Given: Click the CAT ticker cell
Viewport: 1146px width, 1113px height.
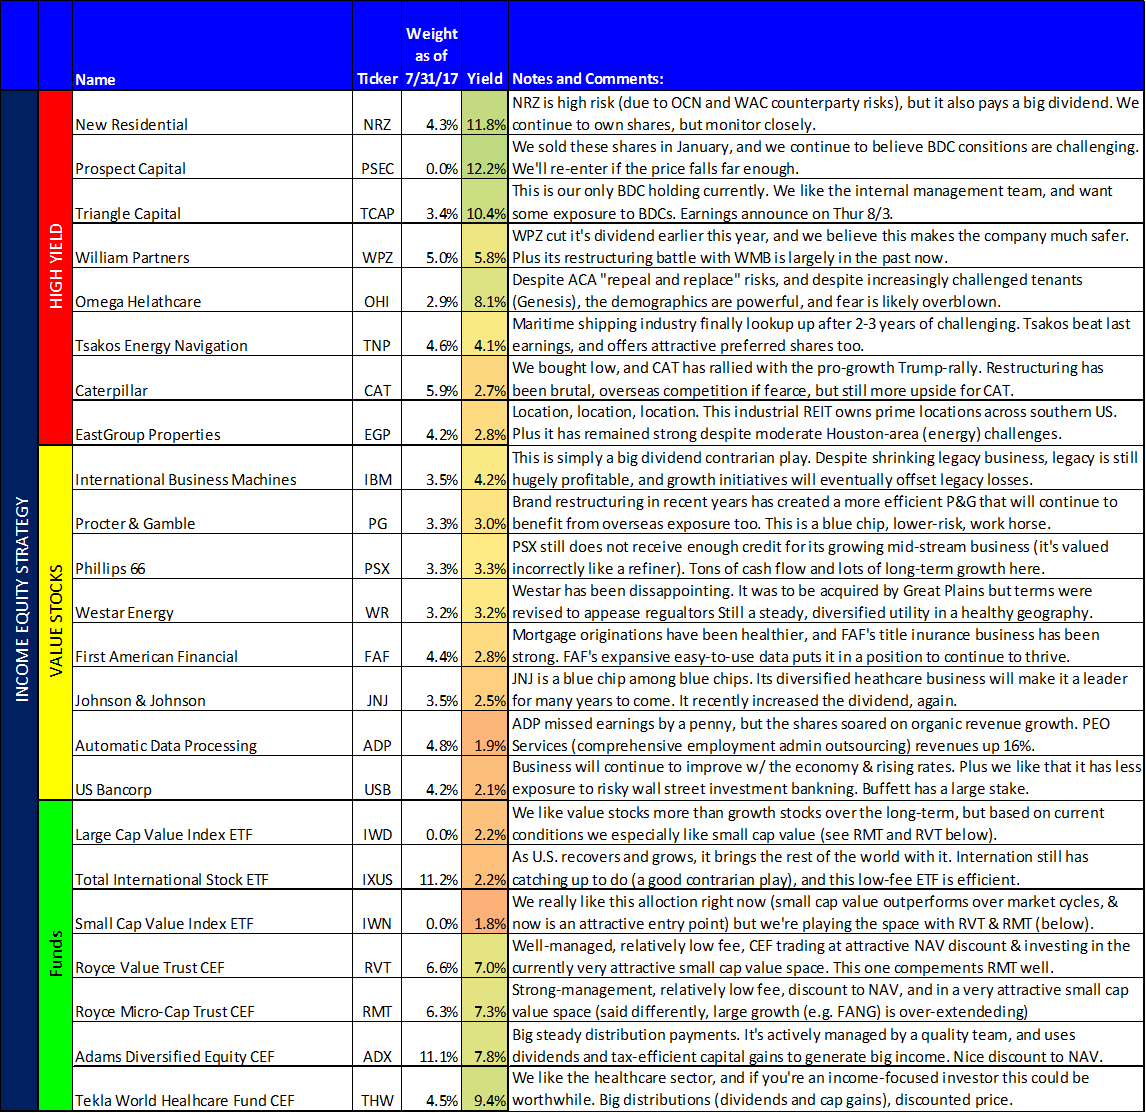Looking at the screenshot, I should click(x=377, y=379).
